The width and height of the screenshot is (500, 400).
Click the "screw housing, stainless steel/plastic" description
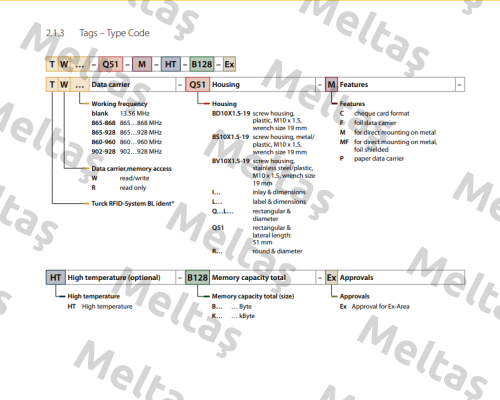tap(284, 172)
